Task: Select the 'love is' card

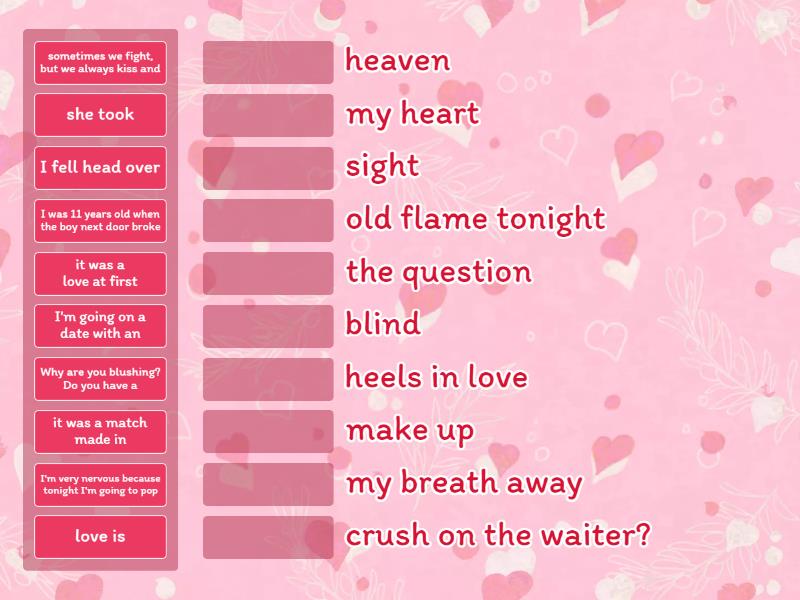Action: click(99, 537)
